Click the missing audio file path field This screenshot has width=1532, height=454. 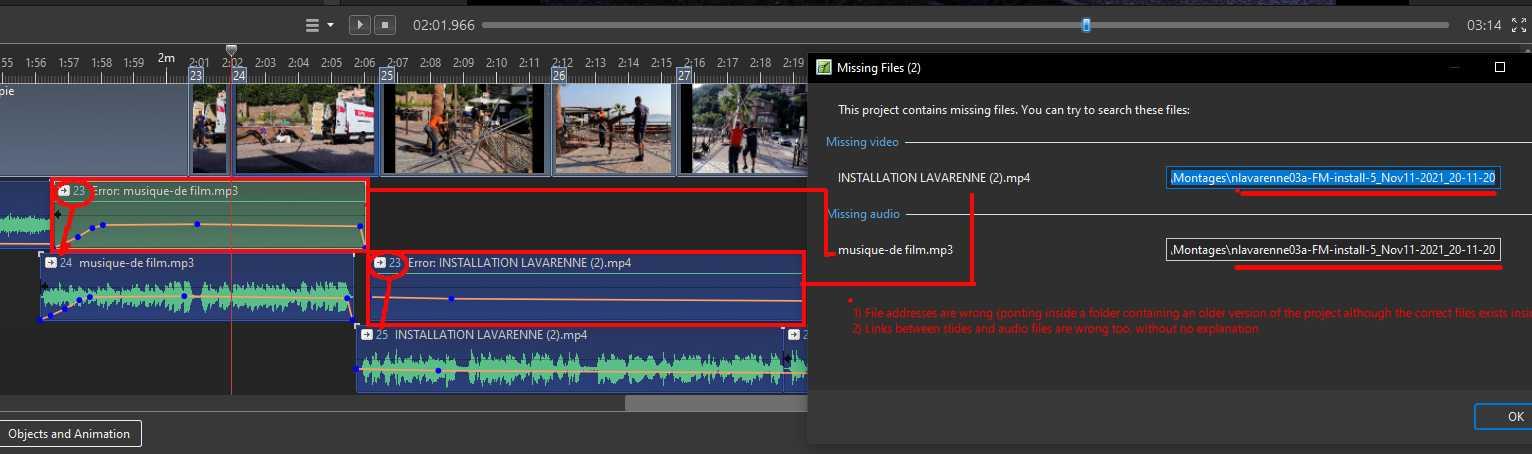(x=1333, y=250)
